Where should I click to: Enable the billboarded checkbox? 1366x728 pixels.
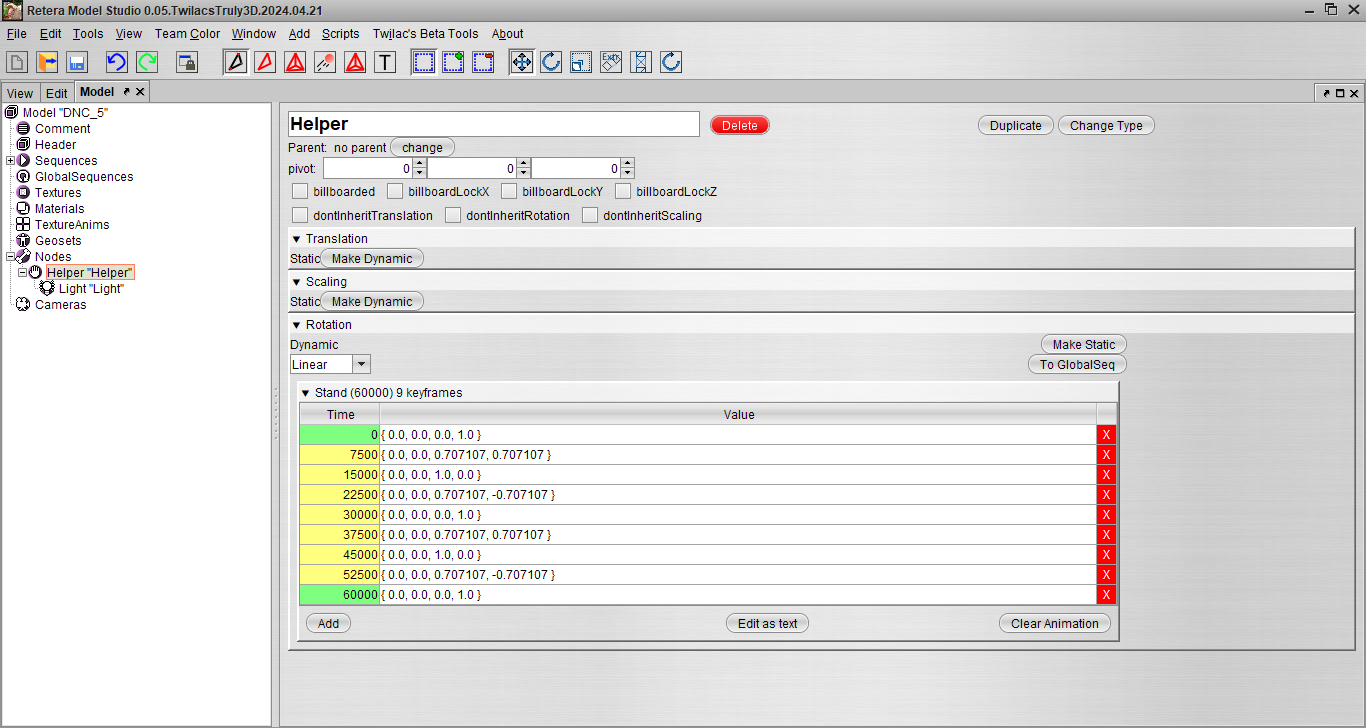pyautogui.click(x=300, y=191)
